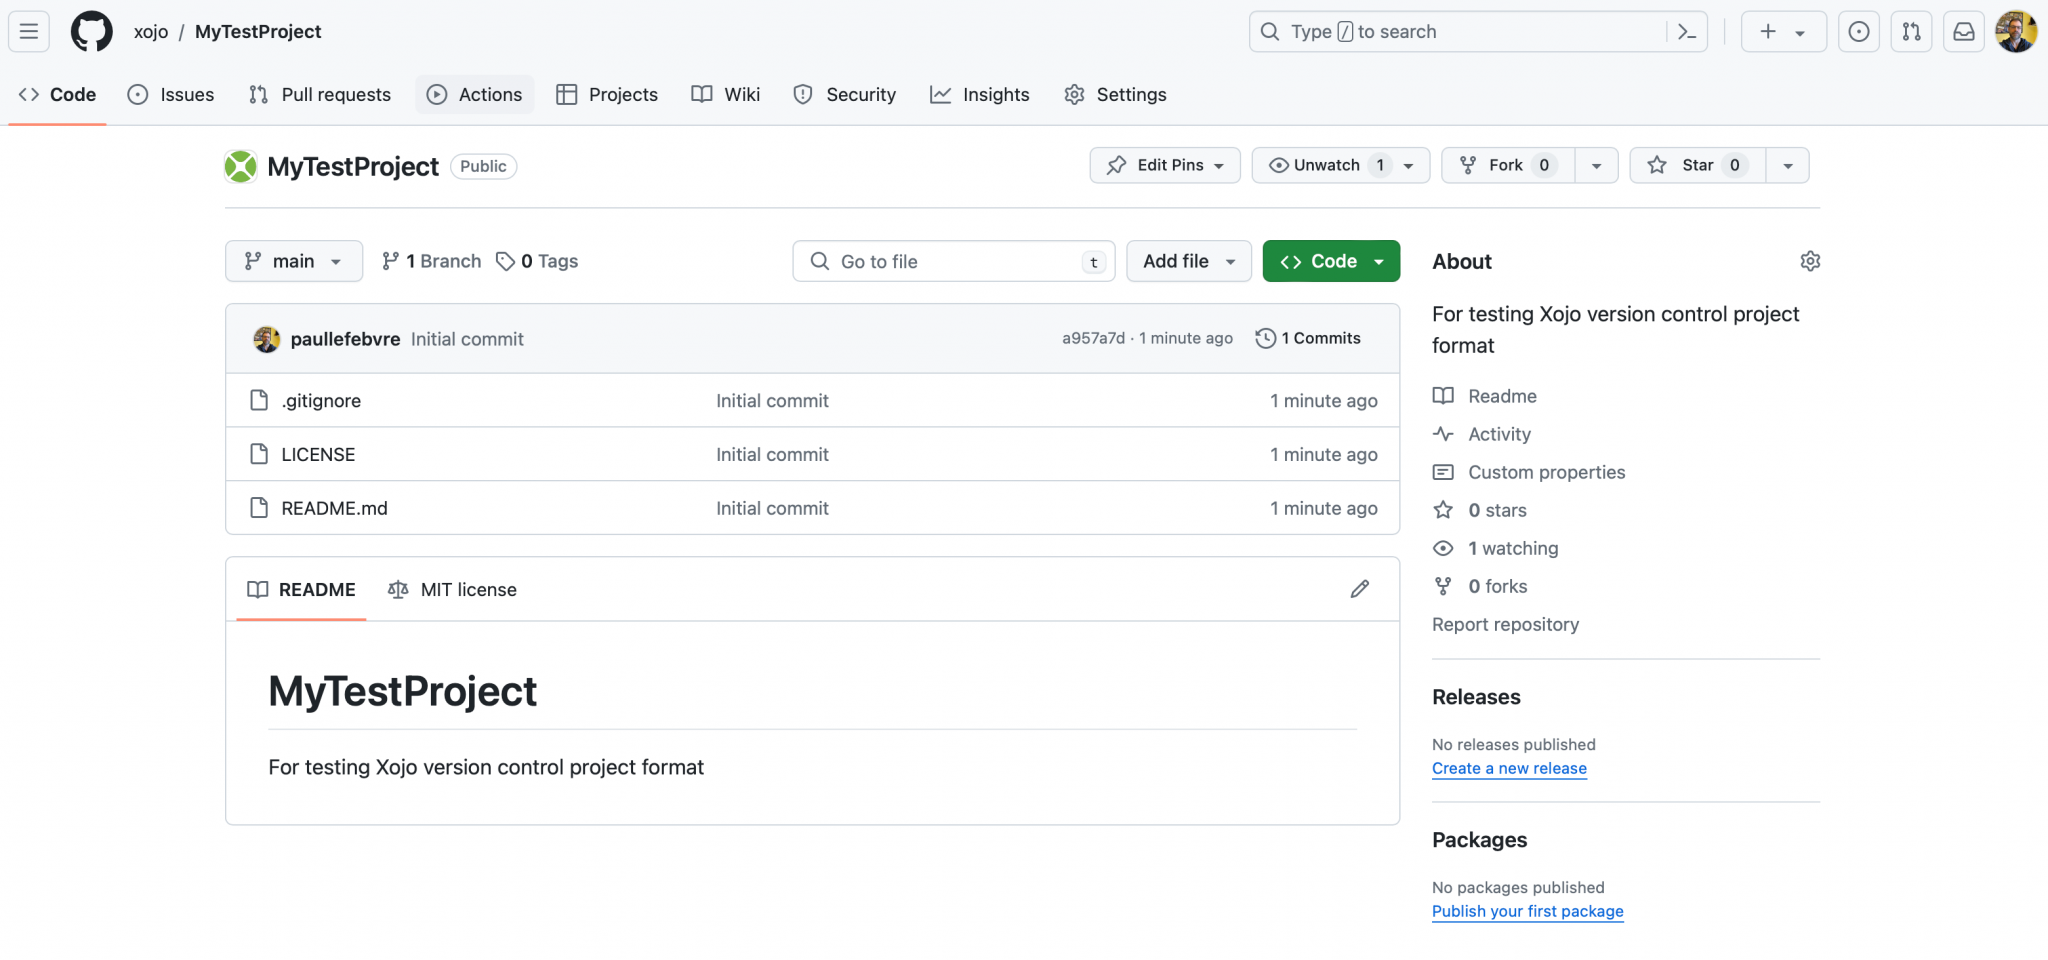Open About settings gear icon
The image size is (2048, 960).
coord(1810,261)
